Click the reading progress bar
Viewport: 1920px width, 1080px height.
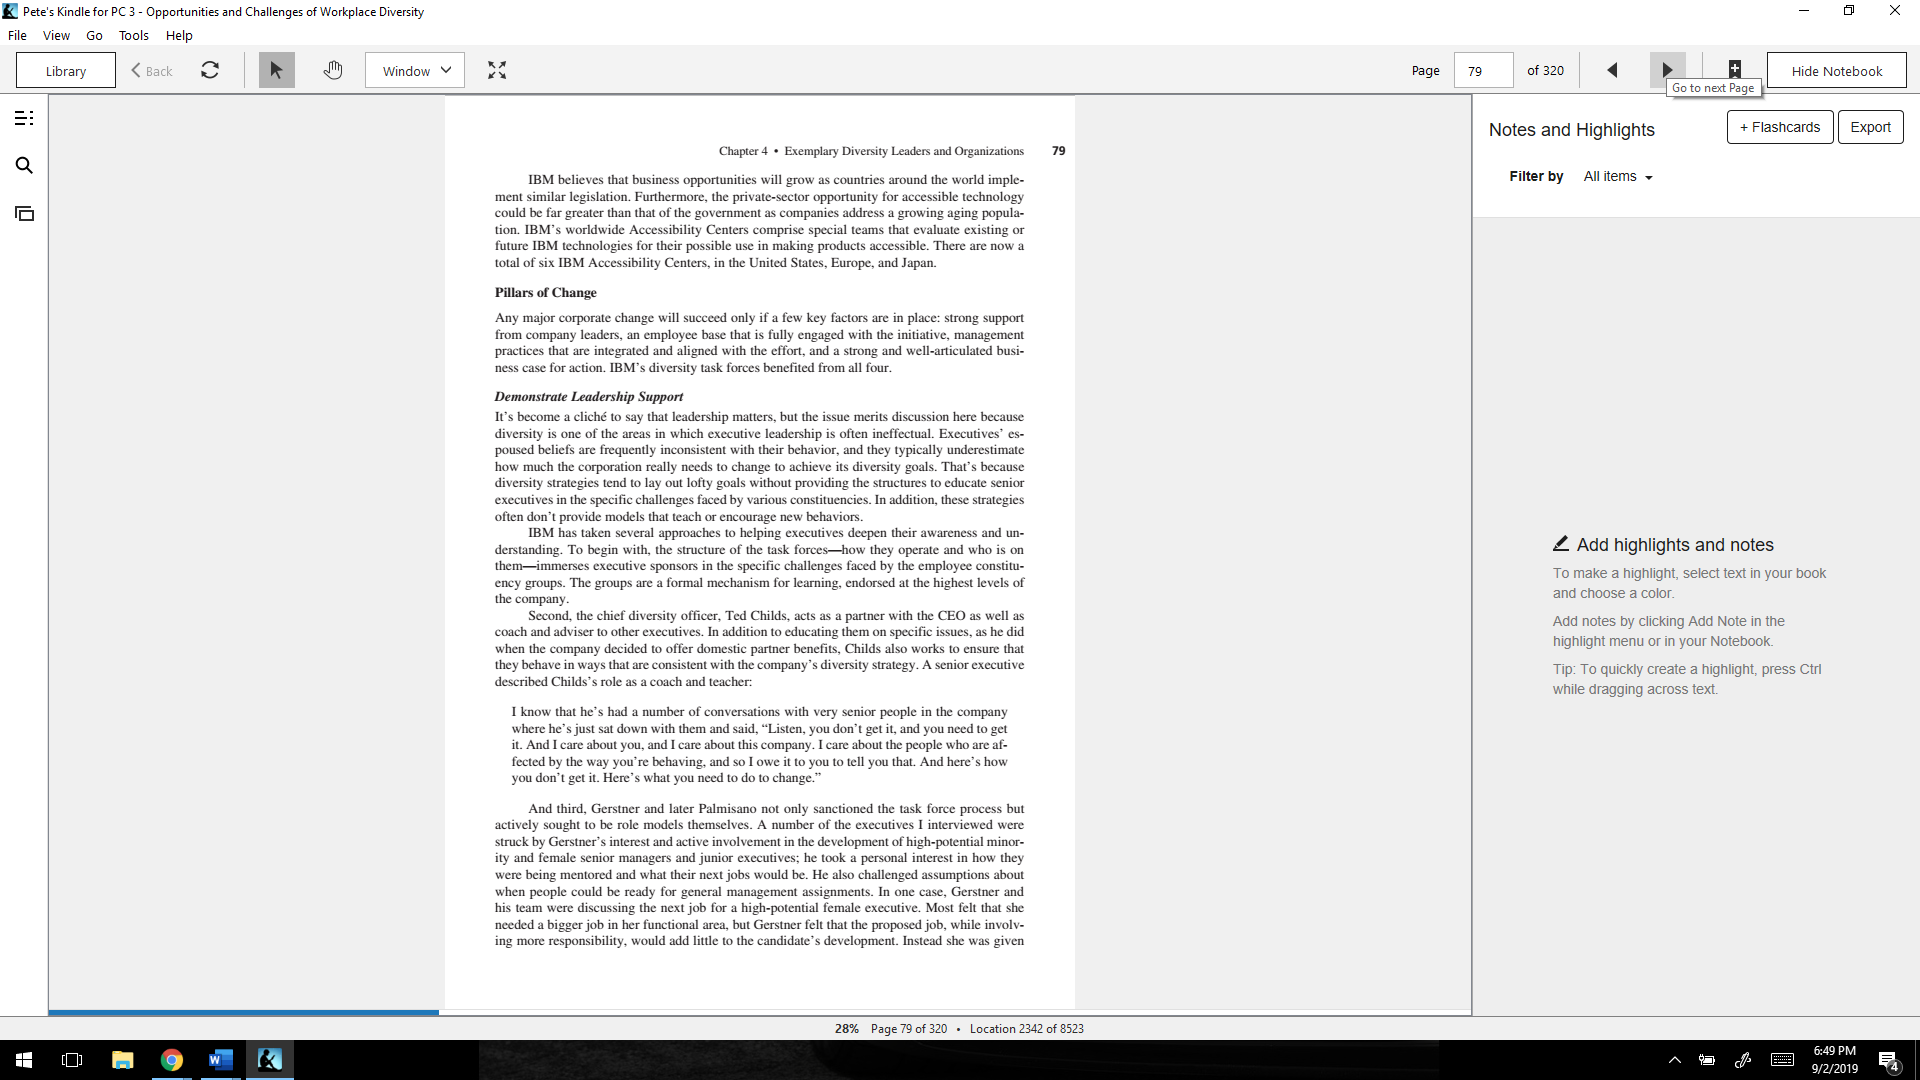coord(760,1013)
